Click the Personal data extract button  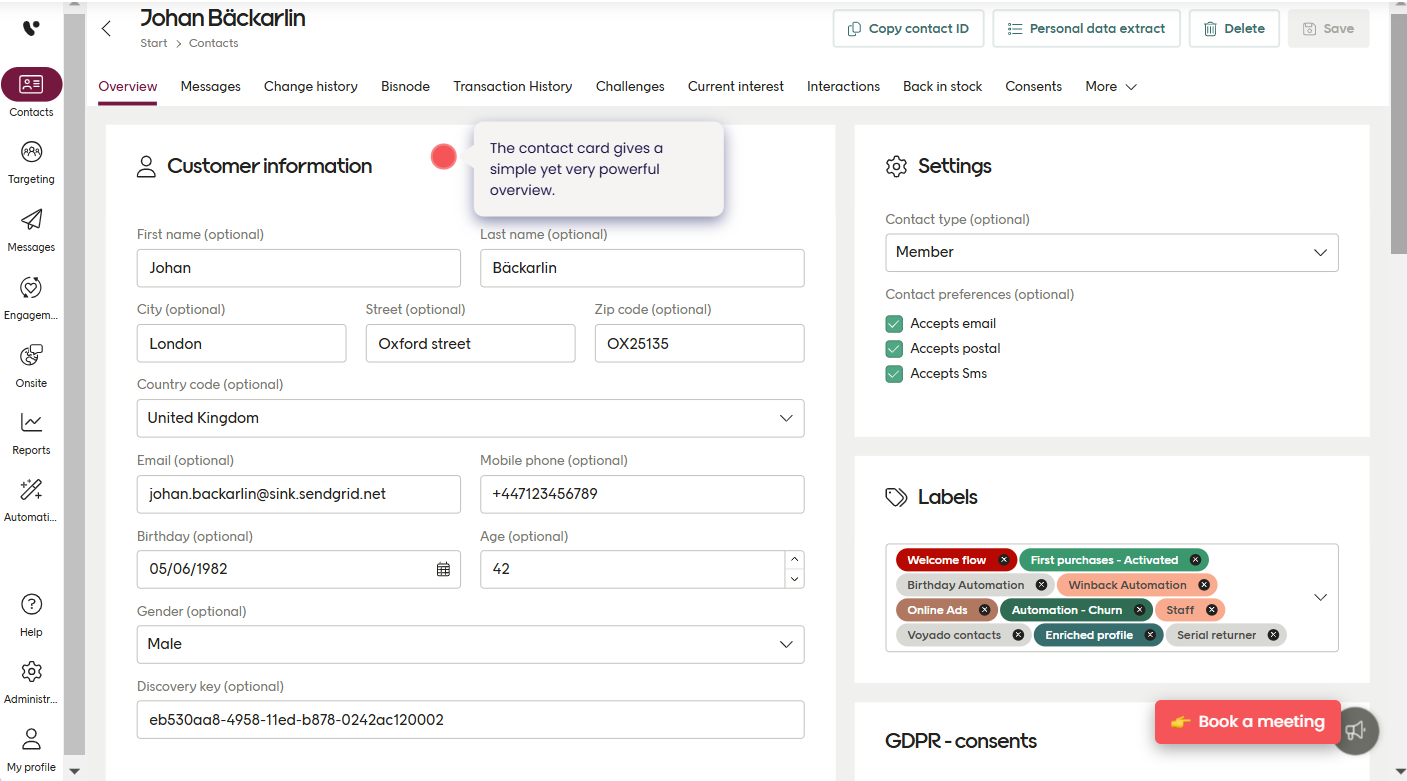(x=1086, y=28)
